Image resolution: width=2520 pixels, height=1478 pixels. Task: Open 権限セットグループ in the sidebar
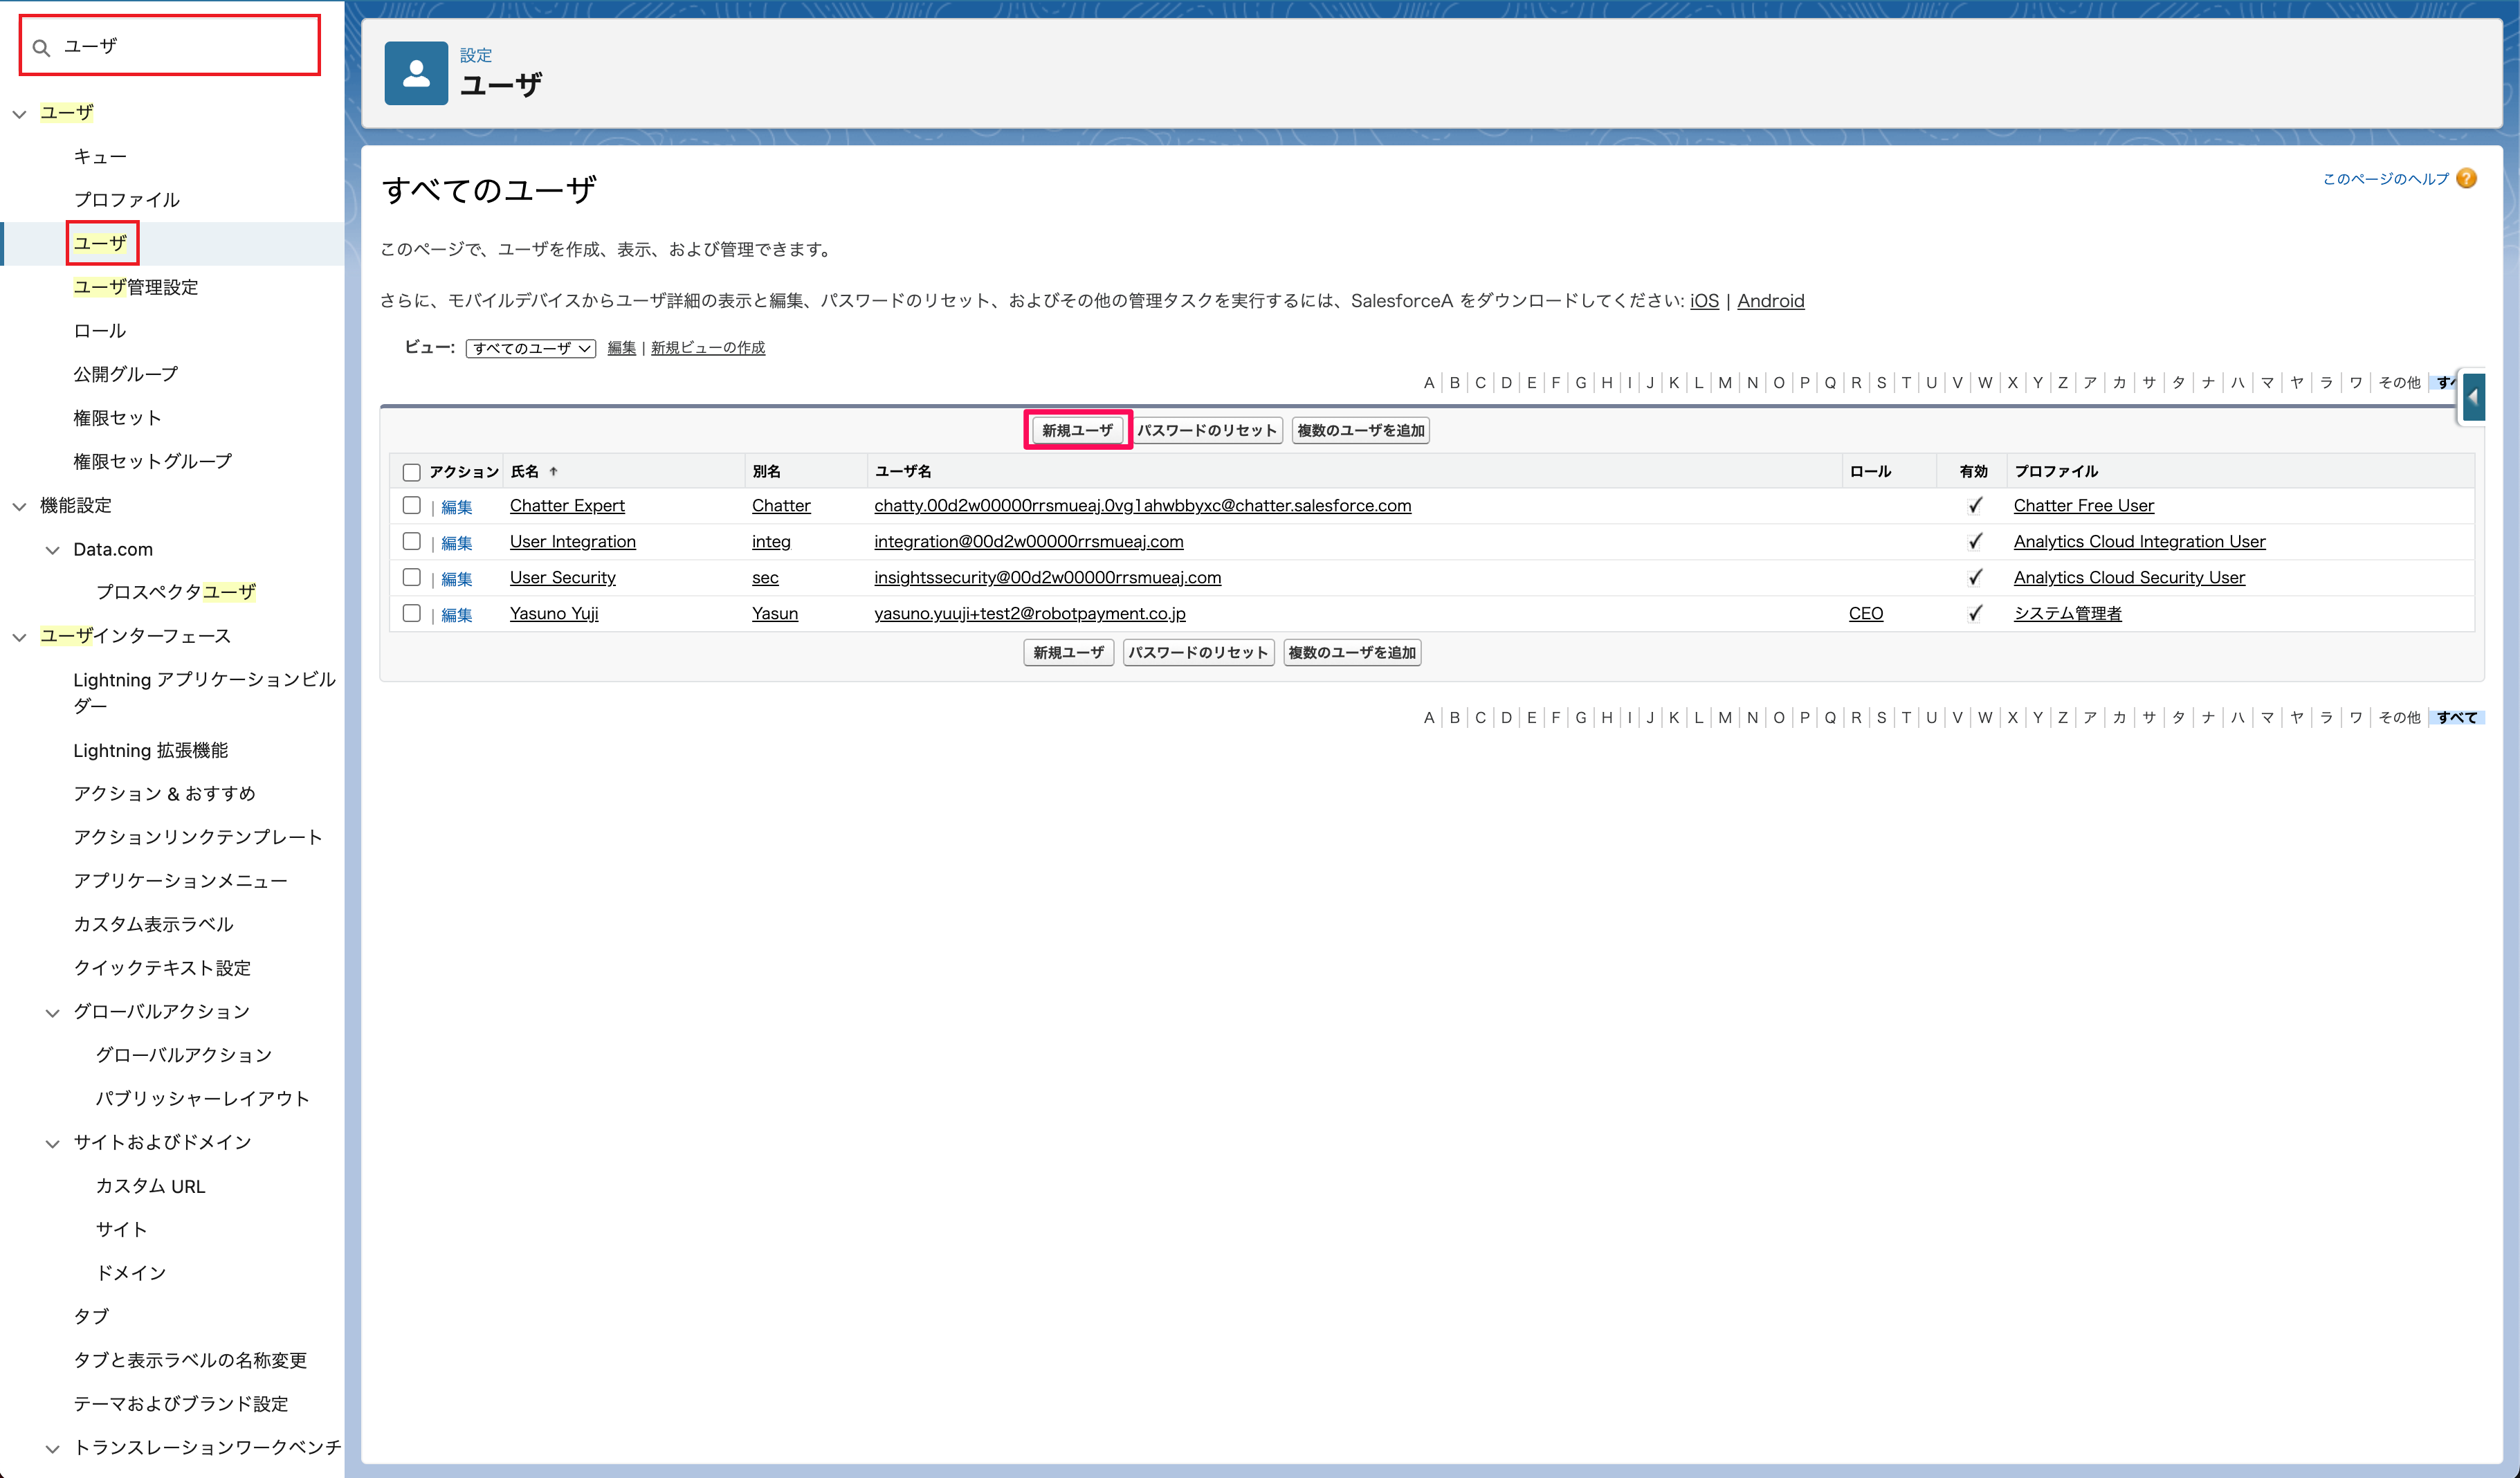152,461
